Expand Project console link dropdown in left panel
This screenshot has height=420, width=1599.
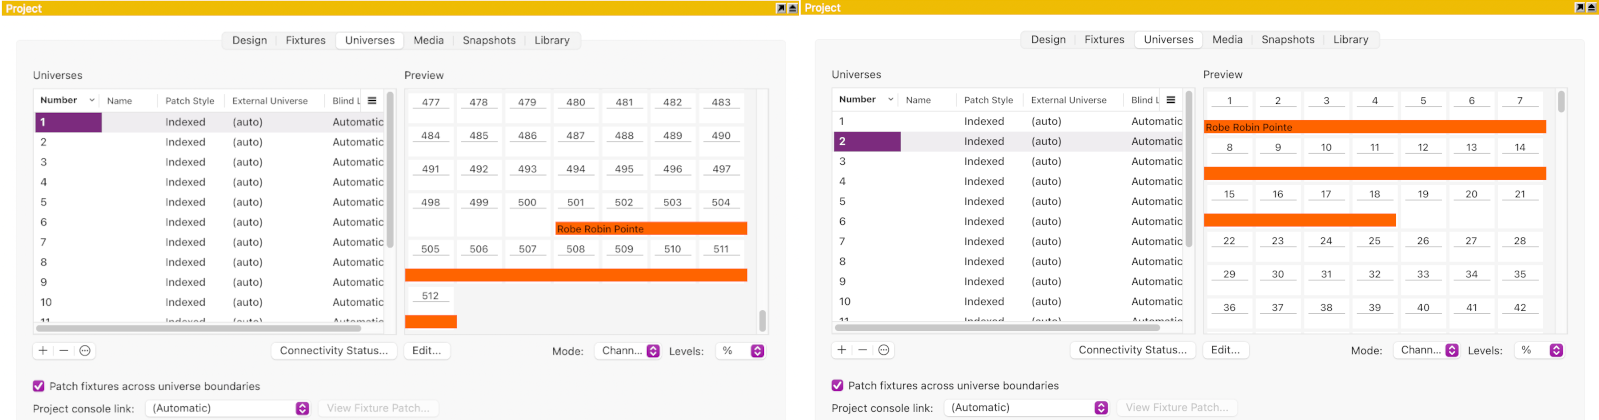[x=229, y=408]
